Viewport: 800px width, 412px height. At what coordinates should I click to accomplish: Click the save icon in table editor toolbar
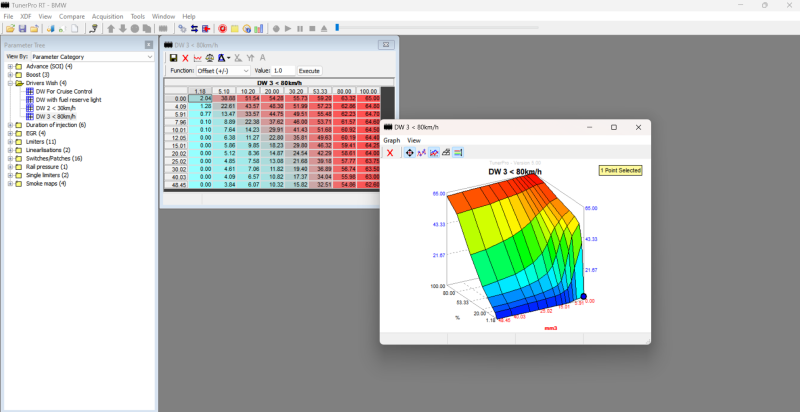tap(174, 58)
